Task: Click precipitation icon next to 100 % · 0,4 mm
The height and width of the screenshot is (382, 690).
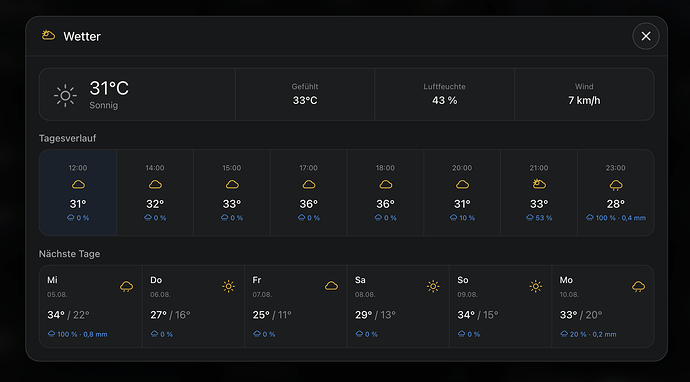Action: coord(590,217)
